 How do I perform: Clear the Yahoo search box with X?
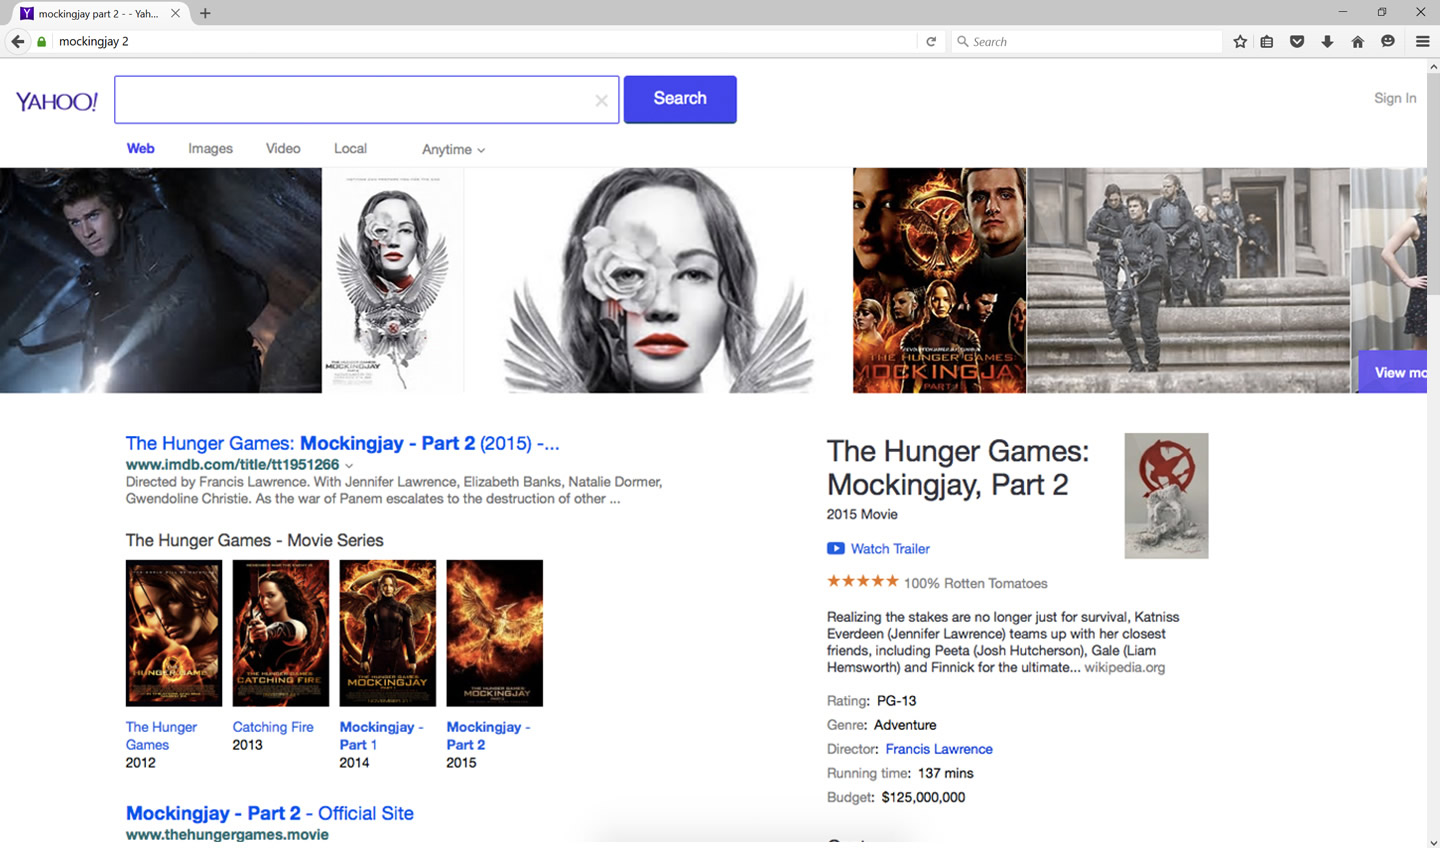point(601,100)
